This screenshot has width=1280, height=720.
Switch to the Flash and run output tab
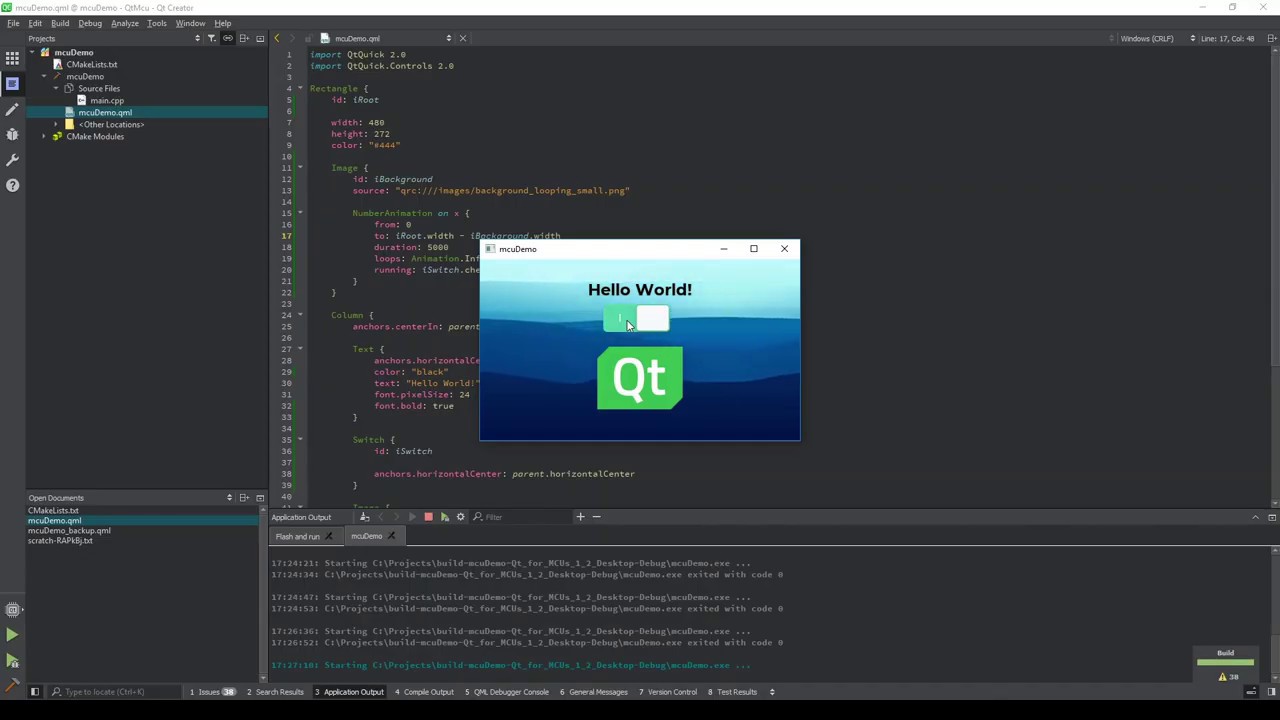click(x=297, y=537)
